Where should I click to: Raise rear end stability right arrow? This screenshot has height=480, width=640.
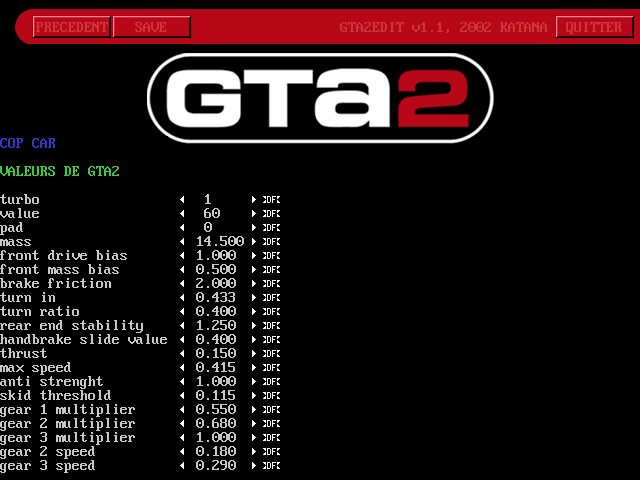253,325
